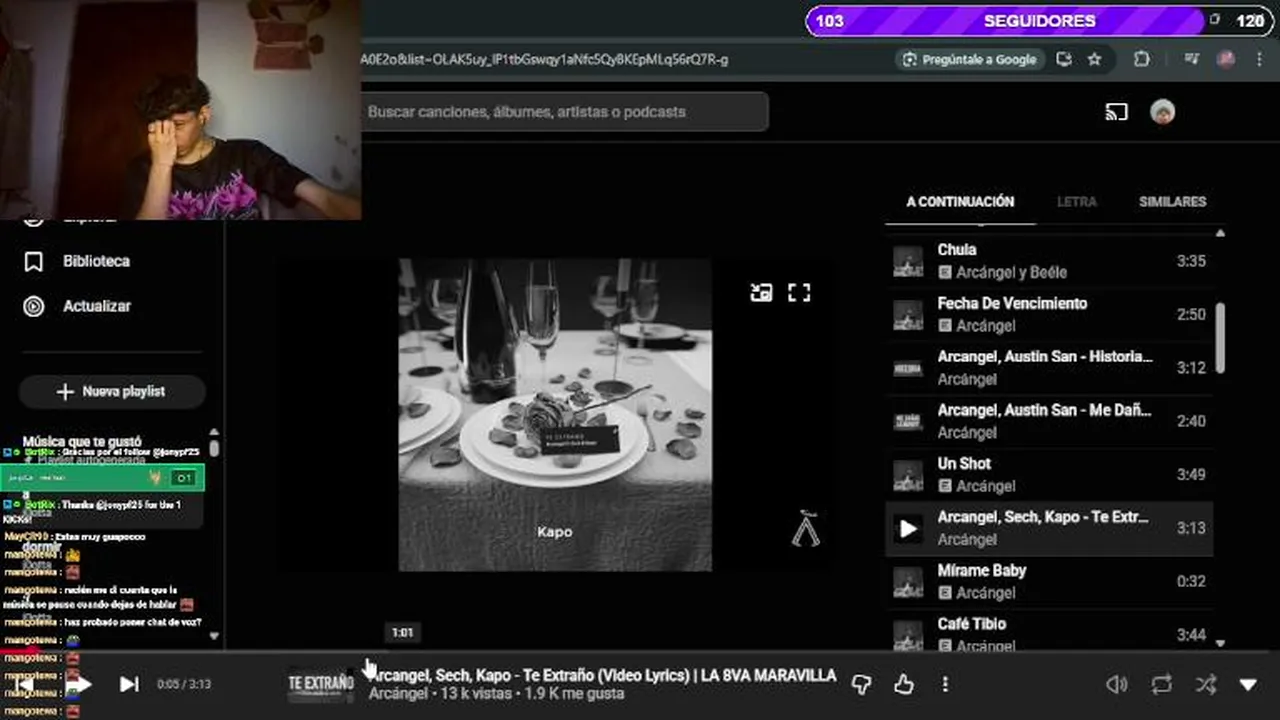Play Fecha De Vencimiento from the queue
Viewport: 1280px width, 720px height.
click(1049, 314)
